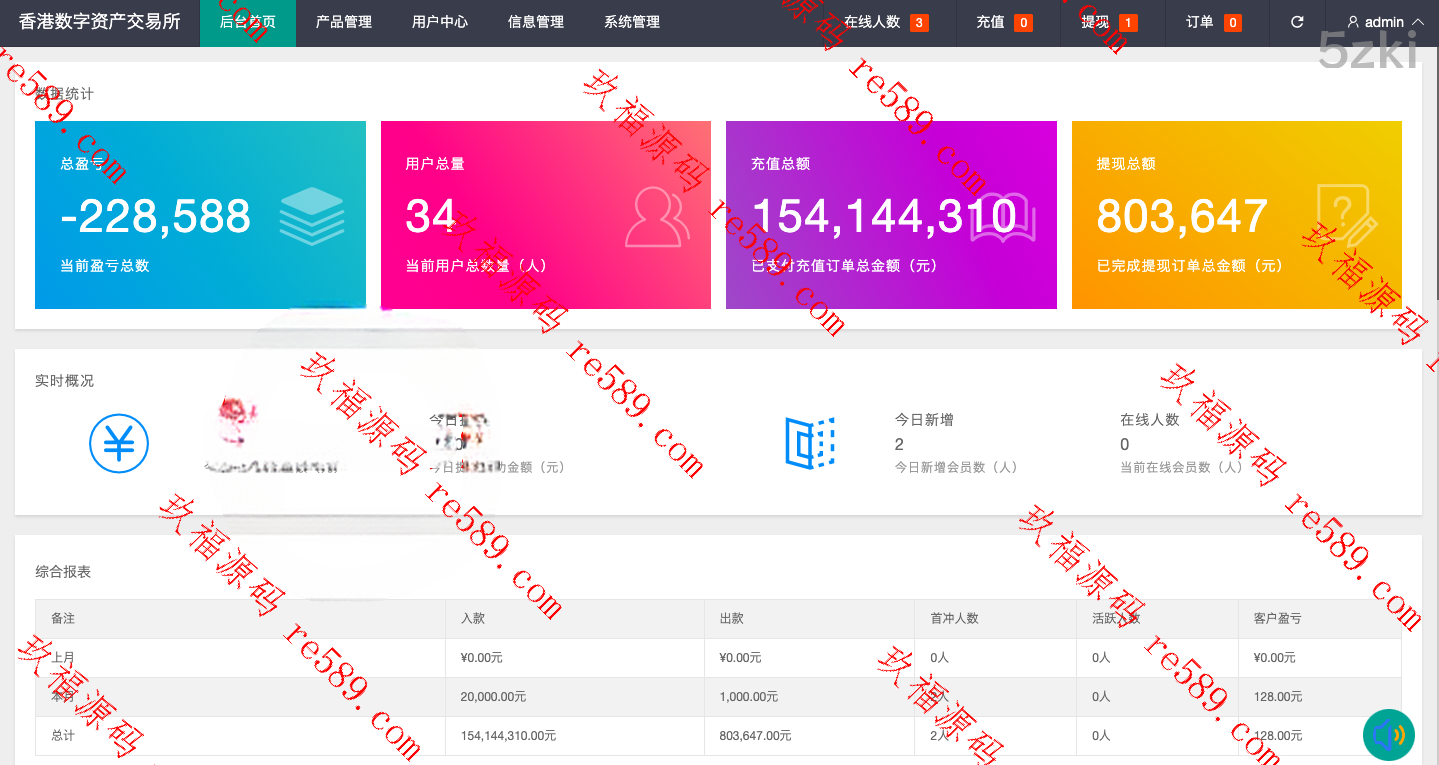This screenshot has height=765, width=1439.
Task: Click the refresh icon in the top bar
Action: tap(1296, 22)
